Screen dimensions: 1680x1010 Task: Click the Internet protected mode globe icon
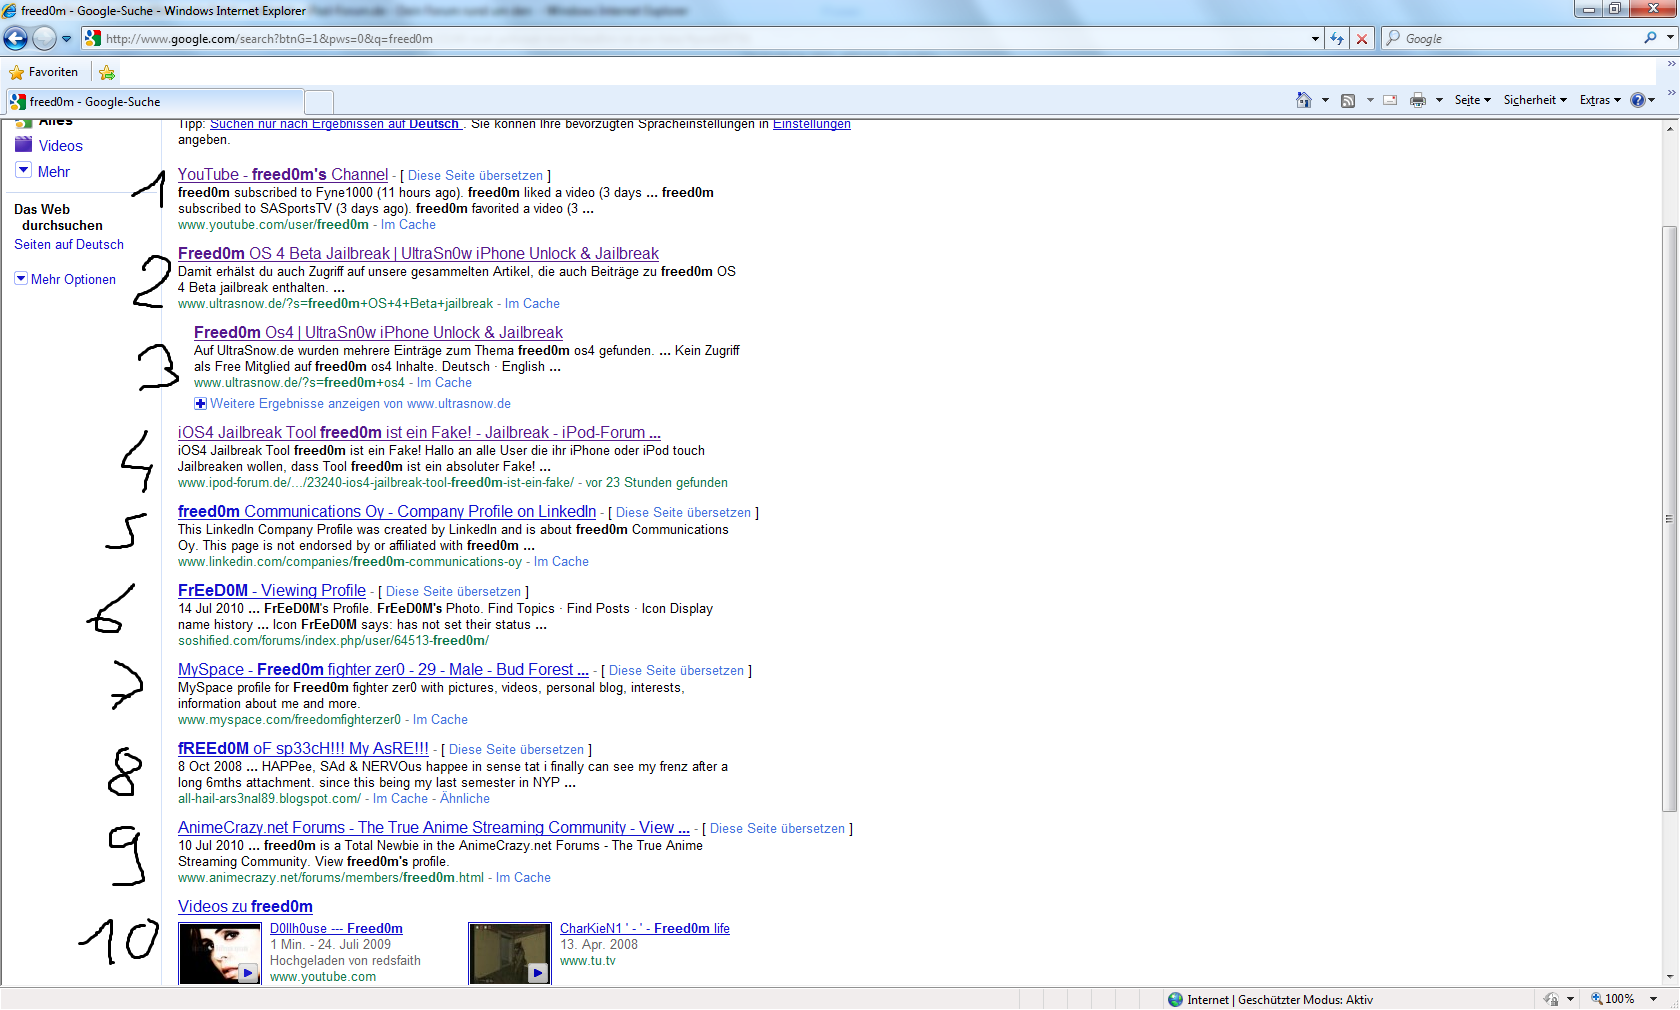point(1176,999)
